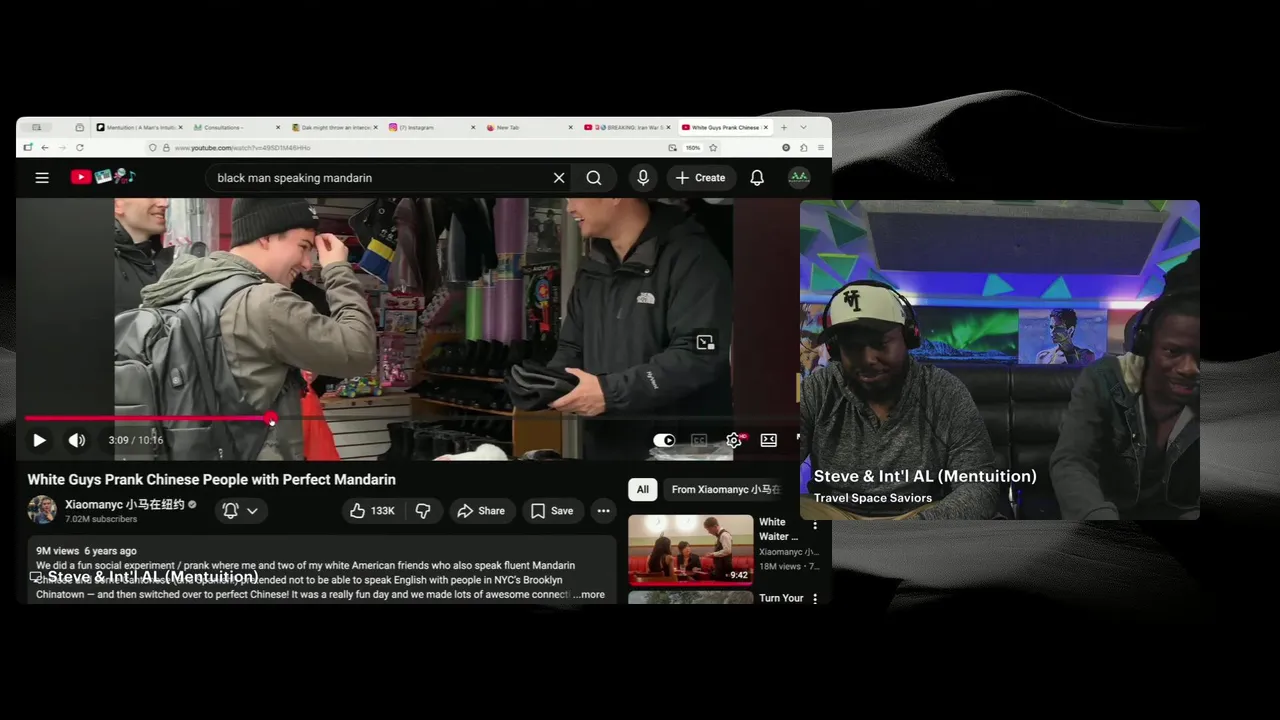Toggle the autoplay switch
1280x720 pixels.
pyautogui.click(x=664, y=440)
